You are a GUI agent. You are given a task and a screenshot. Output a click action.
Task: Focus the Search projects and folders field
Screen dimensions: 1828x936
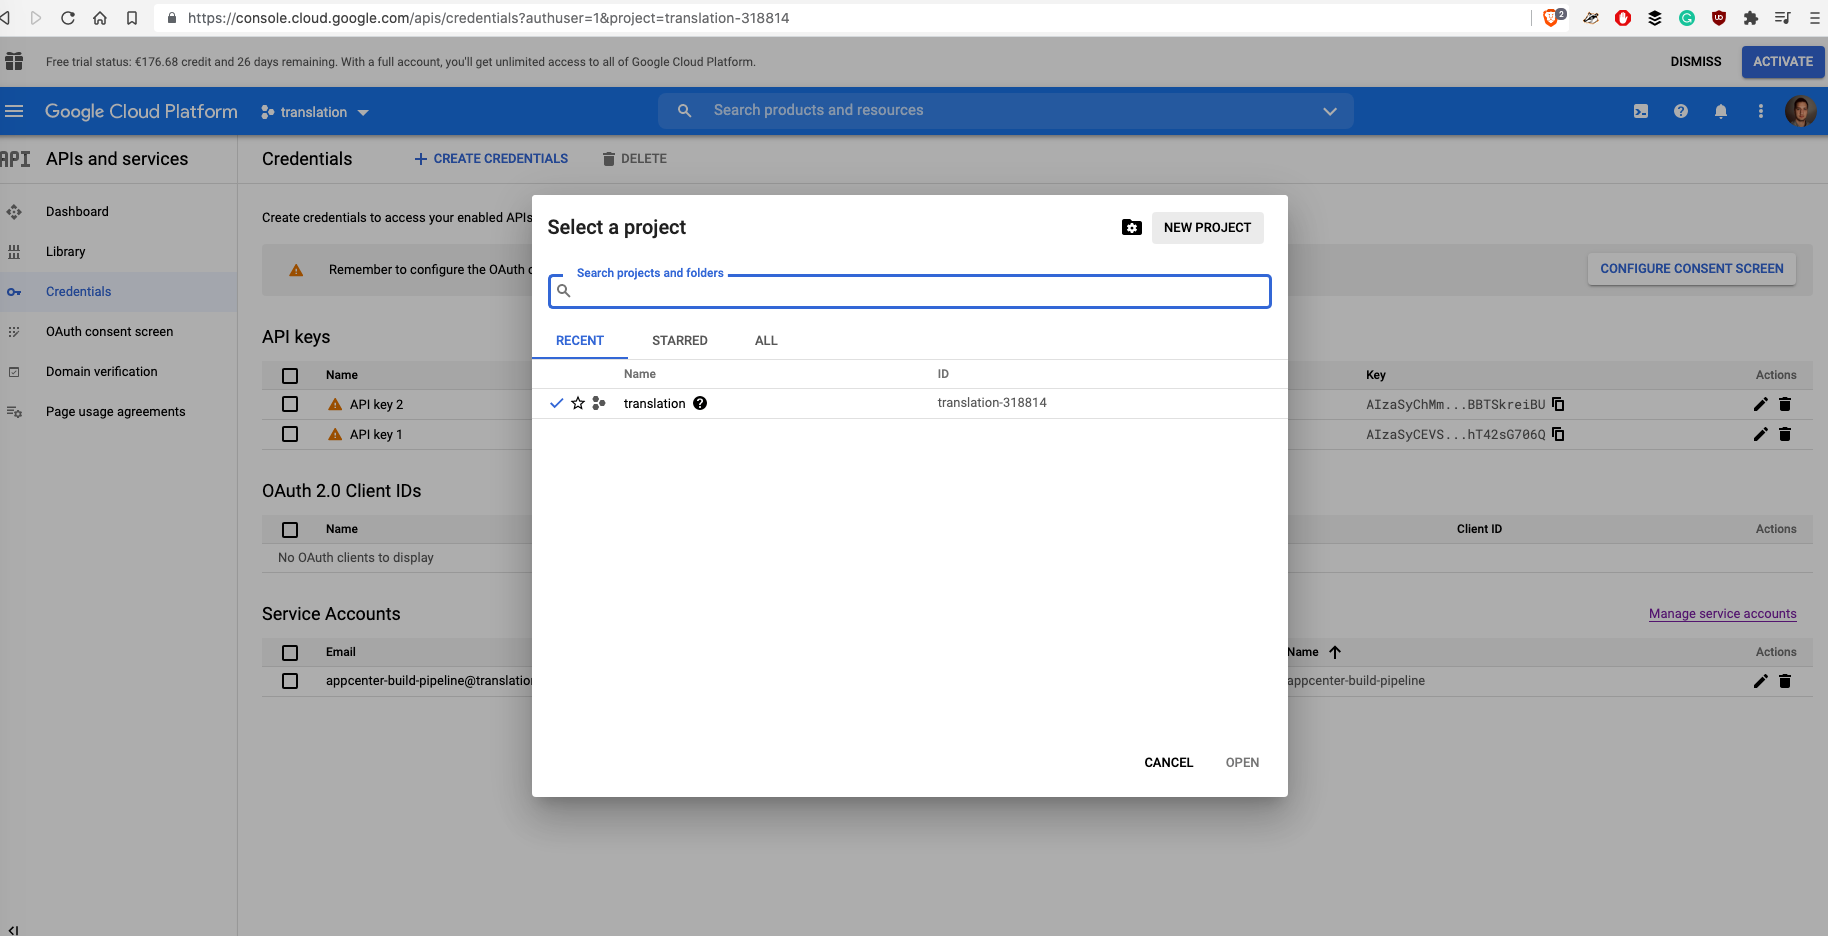click(x=910, y=291)
